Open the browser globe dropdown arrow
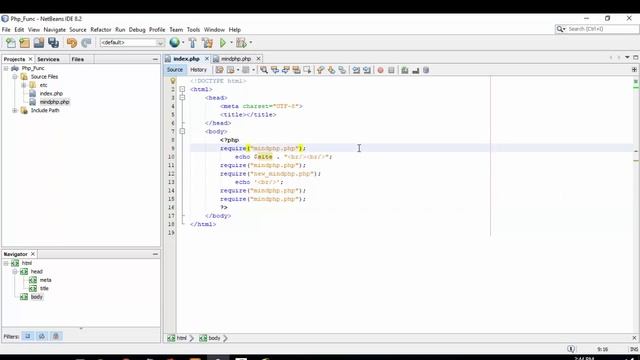This screenshot has width=640, height=360. click(182, 42)
